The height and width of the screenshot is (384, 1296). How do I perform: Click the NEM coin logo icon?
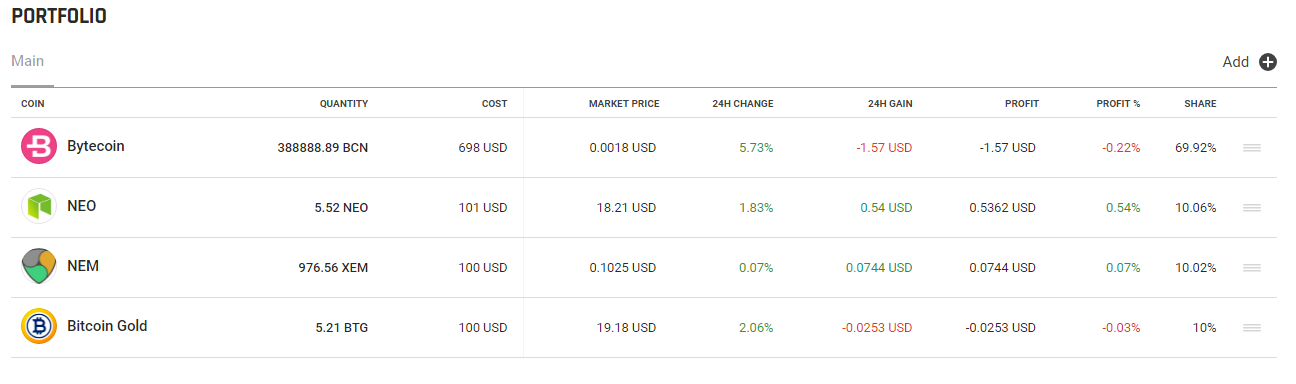[38, 267]
